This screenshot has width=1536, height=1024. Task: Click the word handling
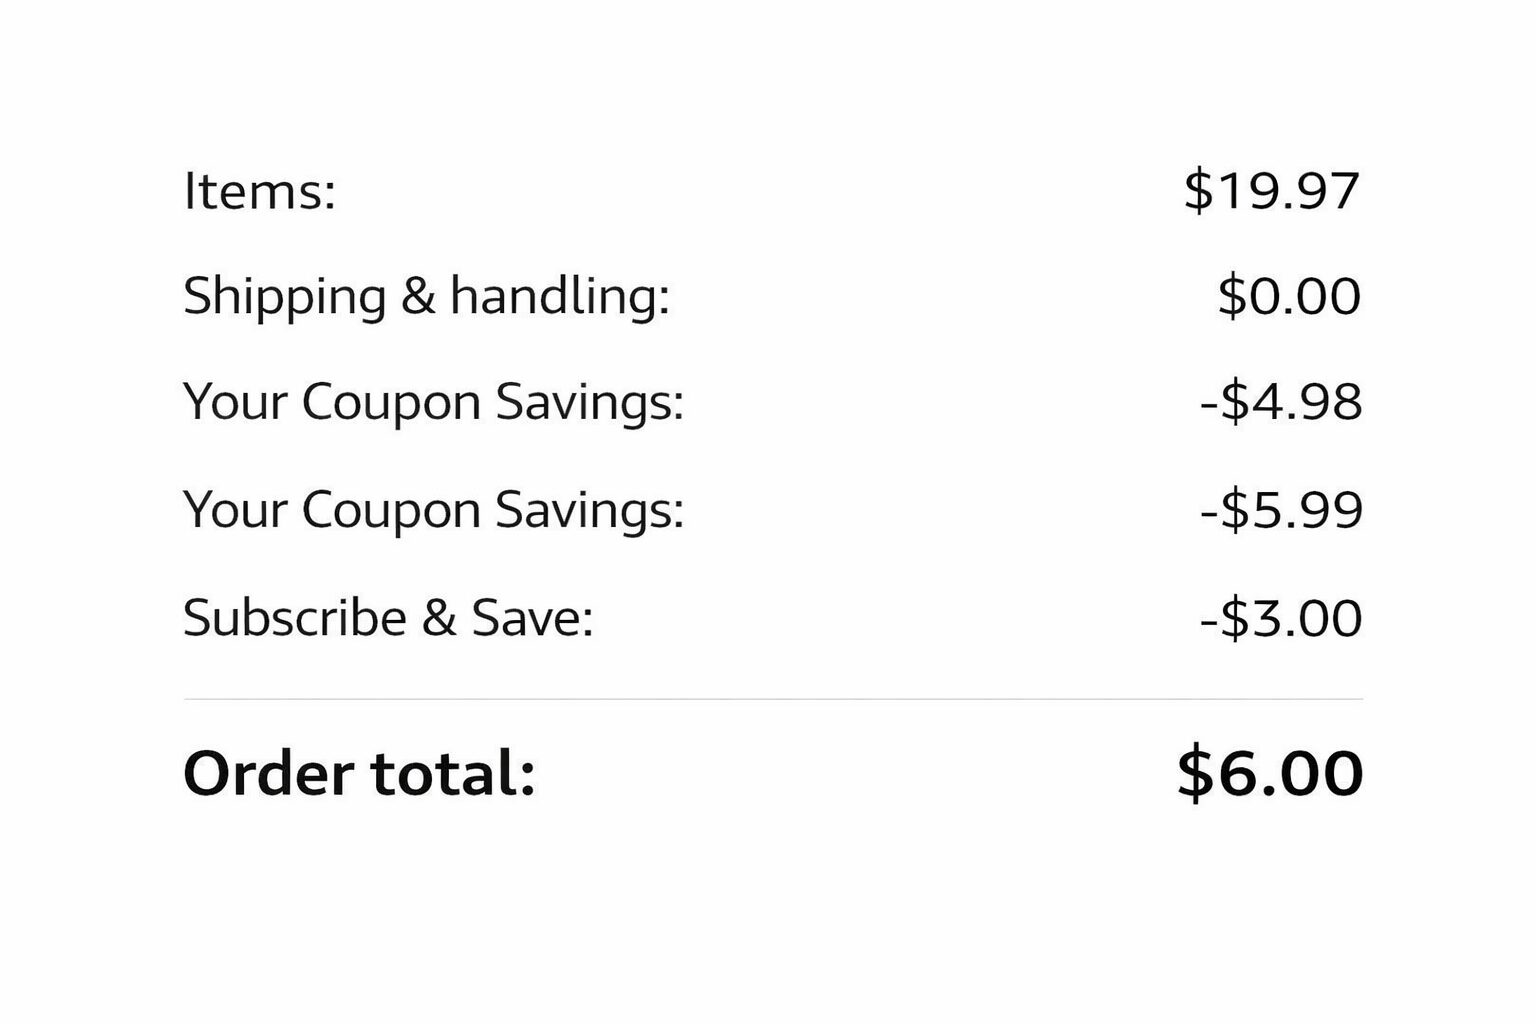coord(558,297)
